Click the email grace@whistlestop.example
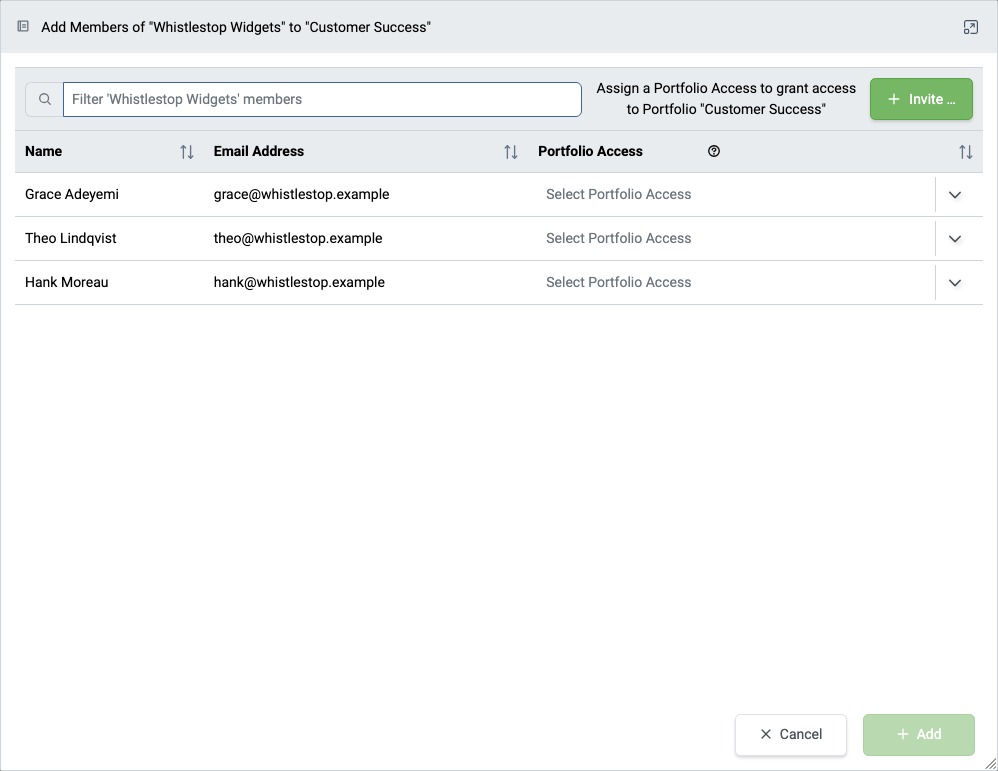Viewport: 998px width, 771px height. coord(301,194)
